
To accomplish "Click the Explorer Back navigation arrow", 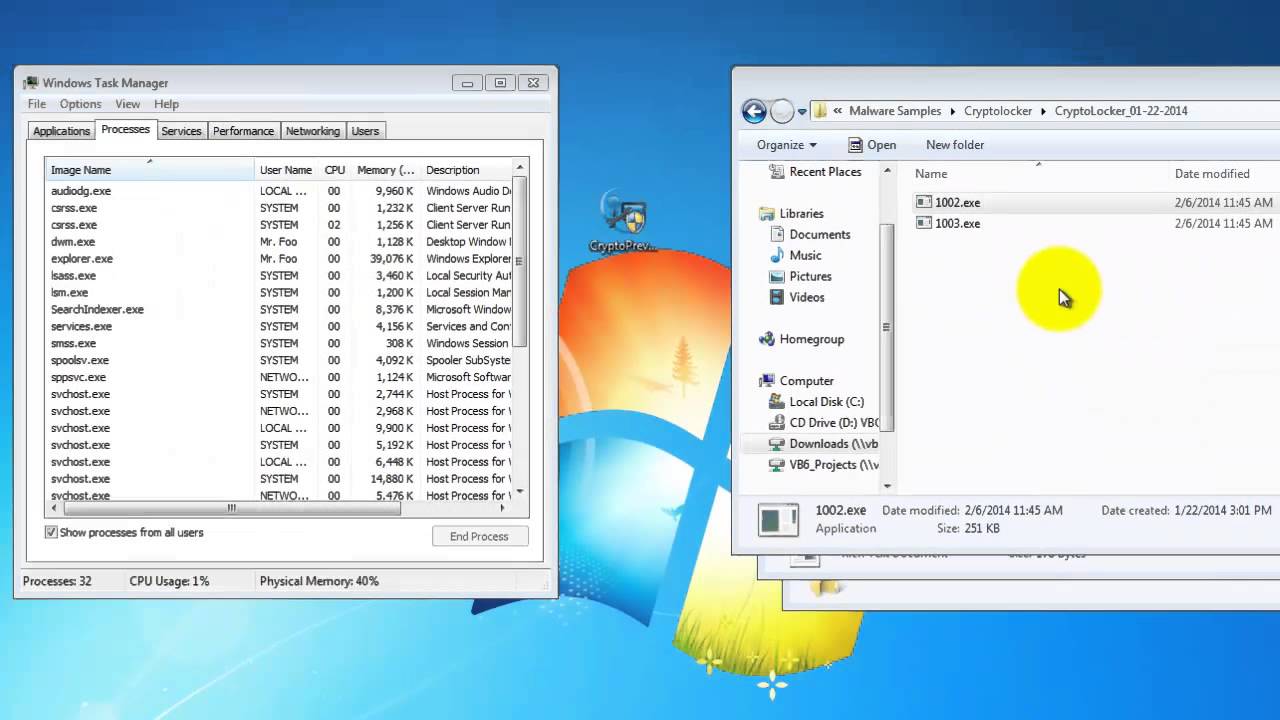I will click(754, 111).
